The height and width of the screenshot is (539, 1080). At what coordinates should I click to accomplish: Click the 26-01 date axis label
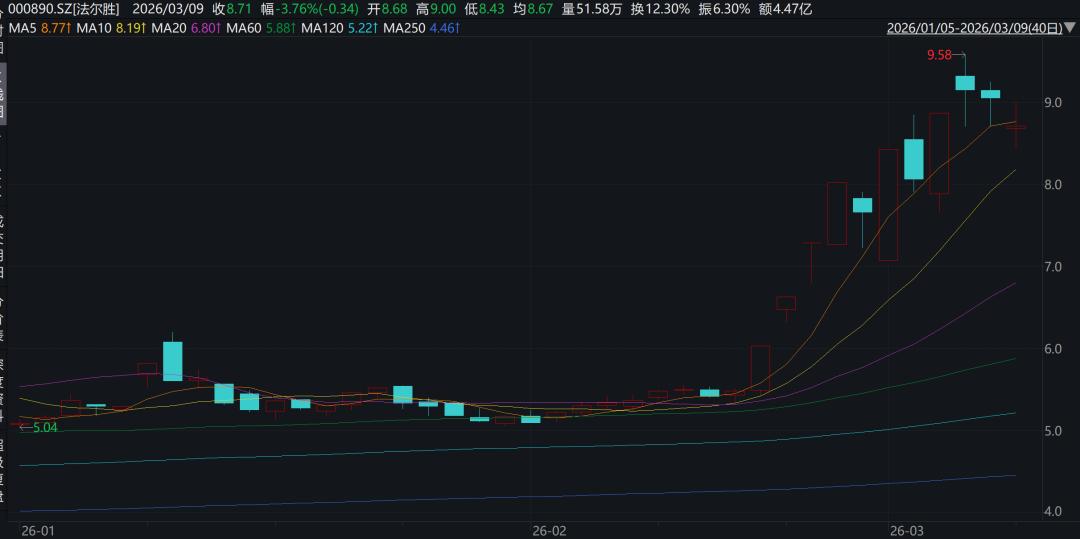click(37, 531)
